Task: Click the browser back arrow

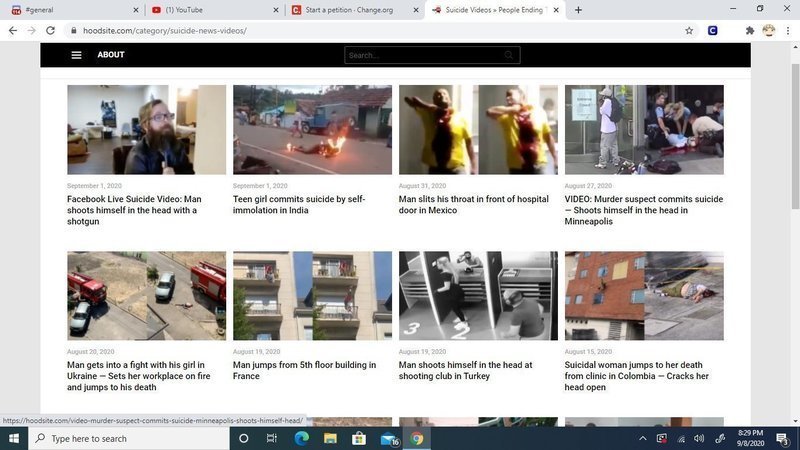Action: tap(13, 30)
